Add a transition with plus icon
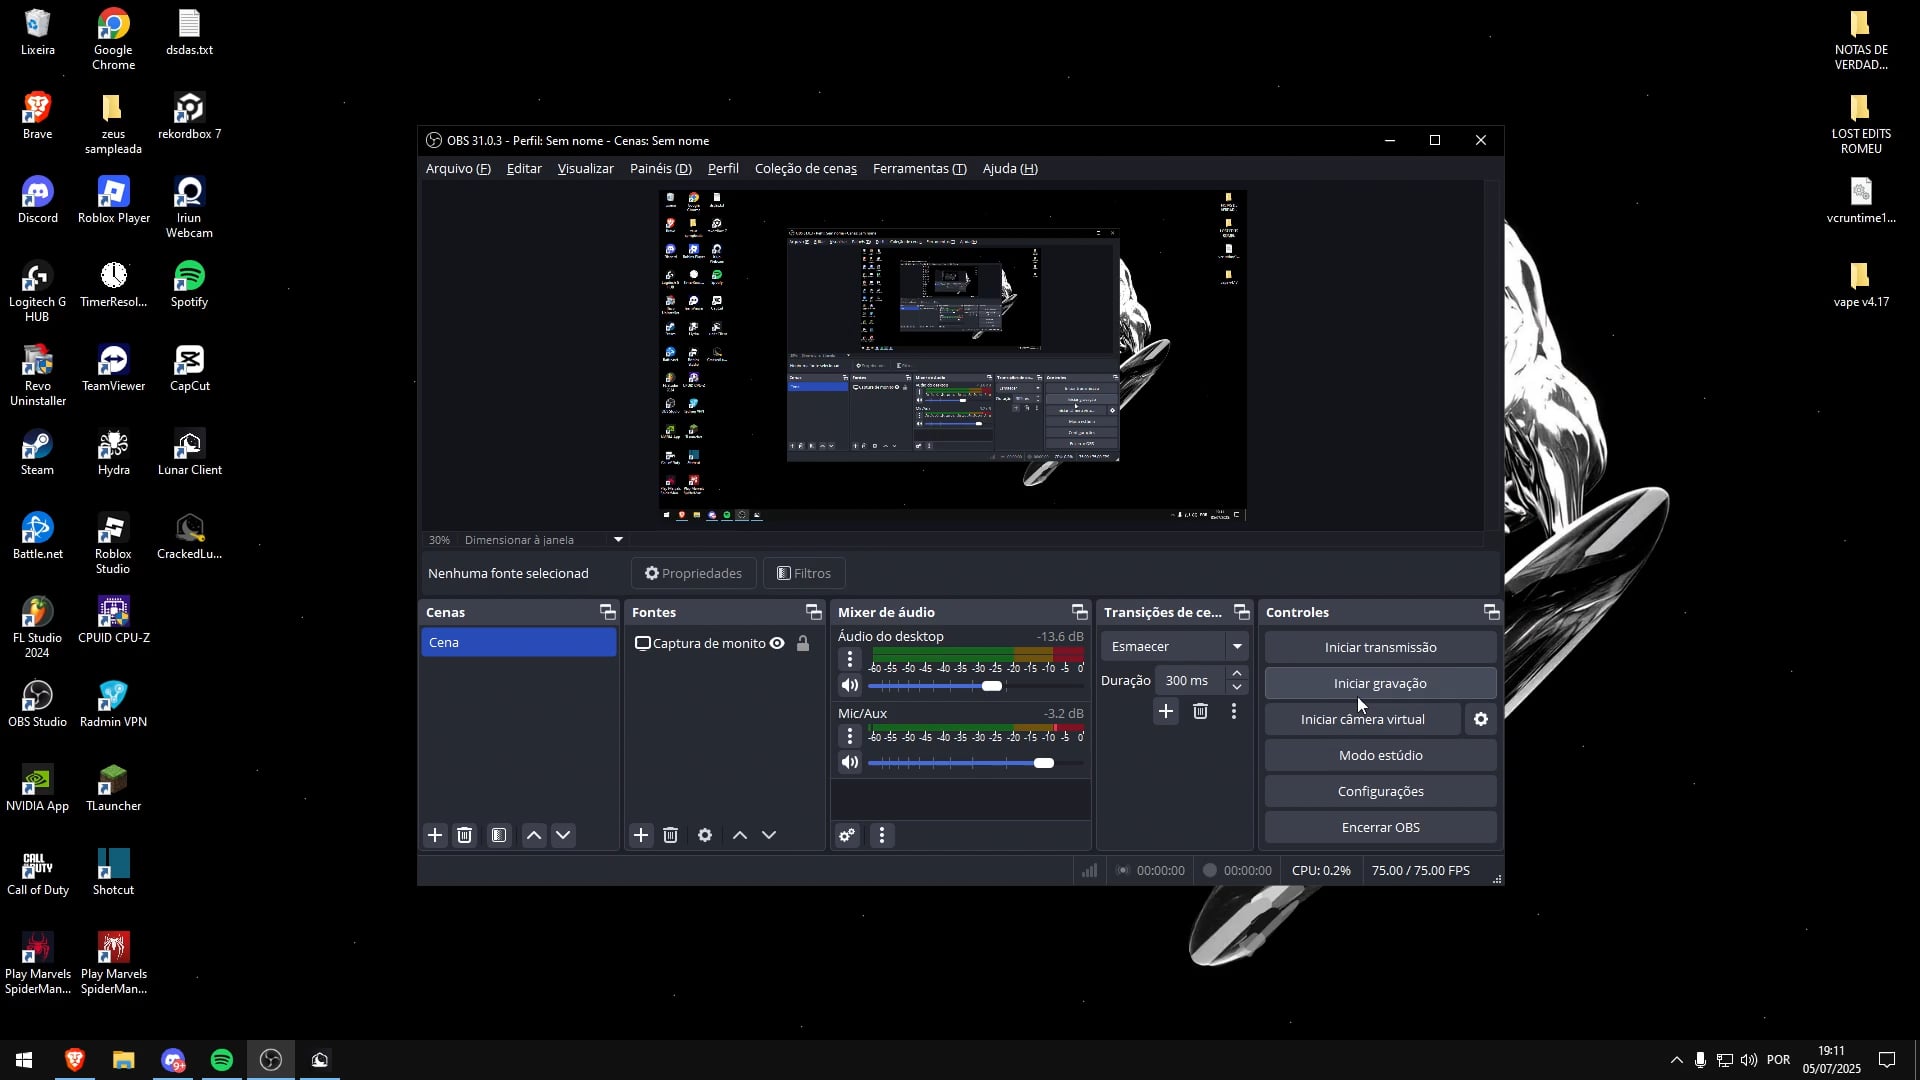The height and width of the screenshot is (1080, 1920). (x=1166, y=711)
